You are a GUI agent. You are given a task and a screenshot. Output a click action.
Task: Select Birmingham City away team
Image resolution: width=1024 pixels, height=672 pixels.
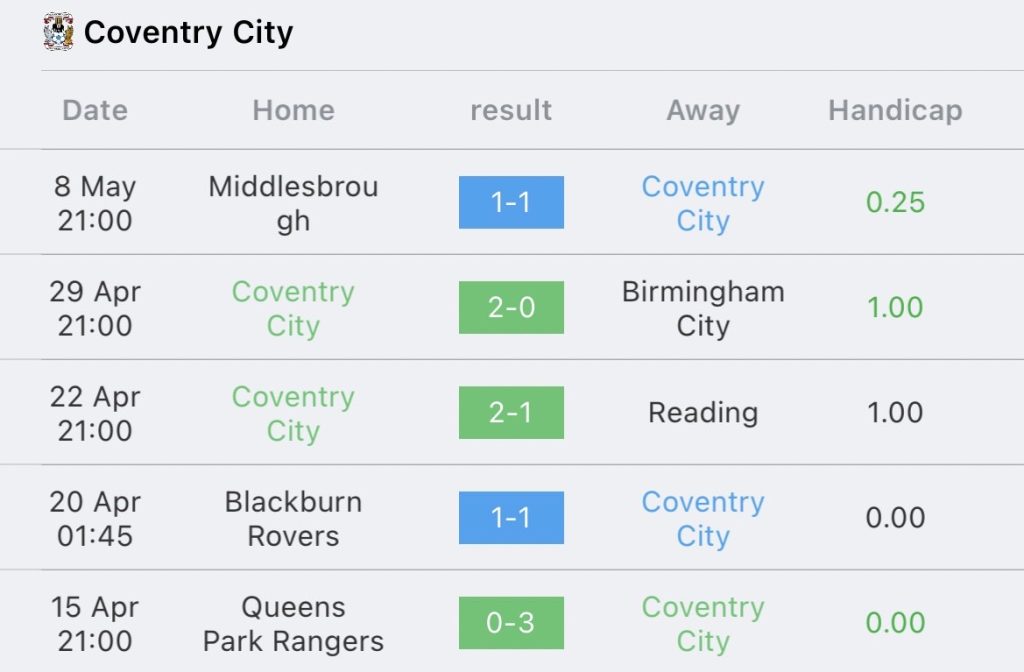pyautogui.click(x=703, y=308)
